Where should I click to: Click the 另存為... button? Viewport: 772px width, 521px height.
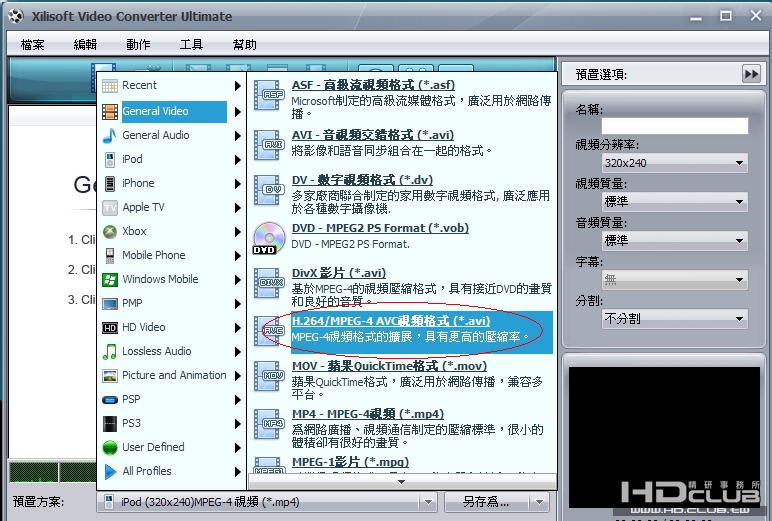click(x=486, y=502)
